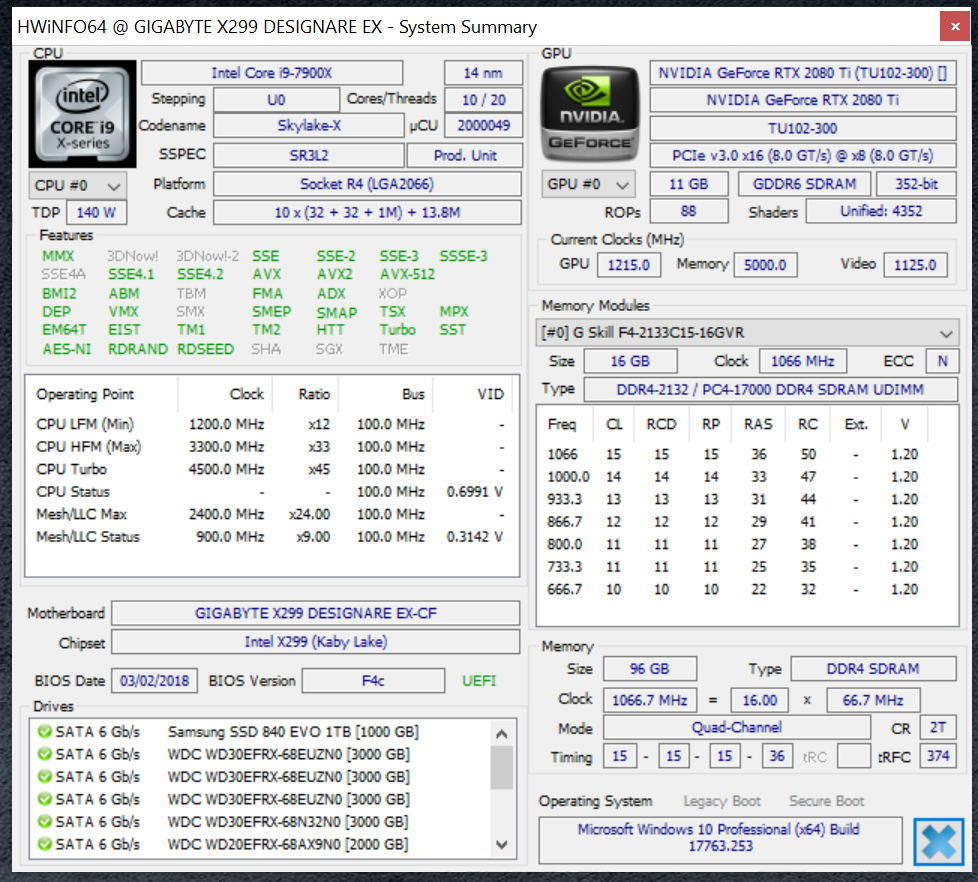
Task: Click status icon of WD20EFRX-68AX9N0 drive
Action: coord(44,844)
